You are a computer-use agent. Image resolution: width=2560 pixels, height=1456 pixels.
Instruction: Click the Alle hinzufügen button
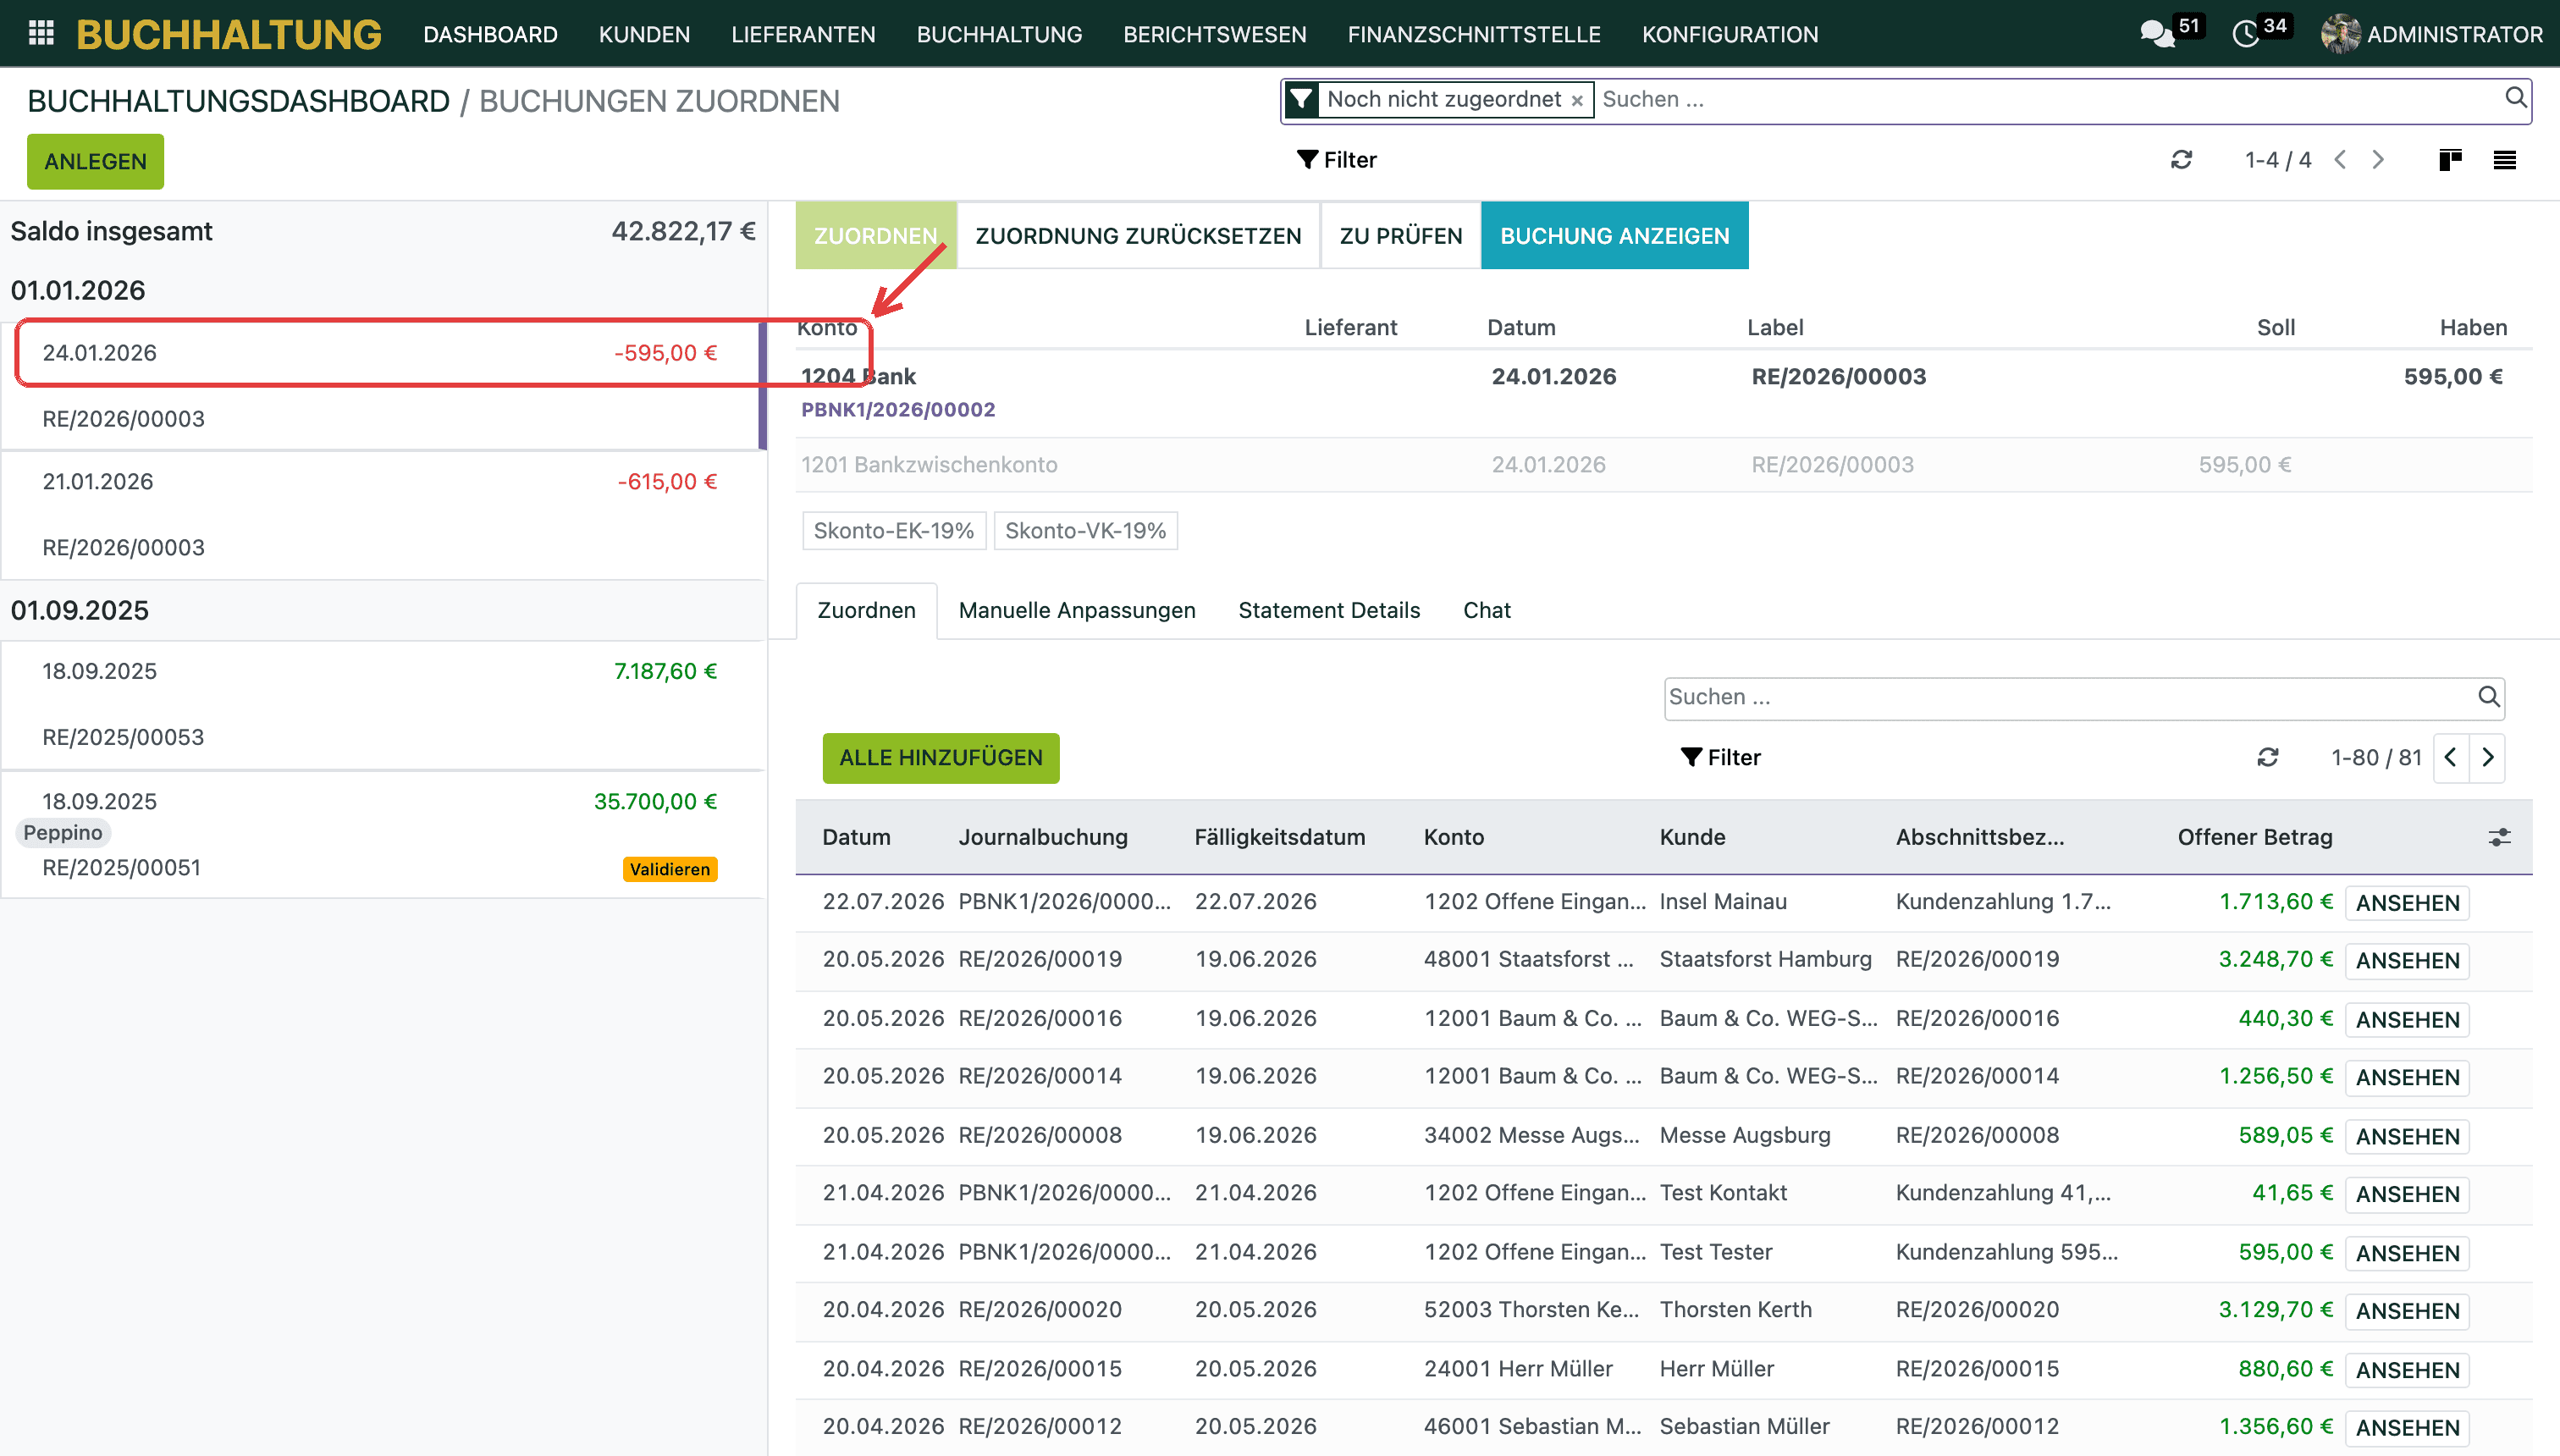(x=941, y=758)
